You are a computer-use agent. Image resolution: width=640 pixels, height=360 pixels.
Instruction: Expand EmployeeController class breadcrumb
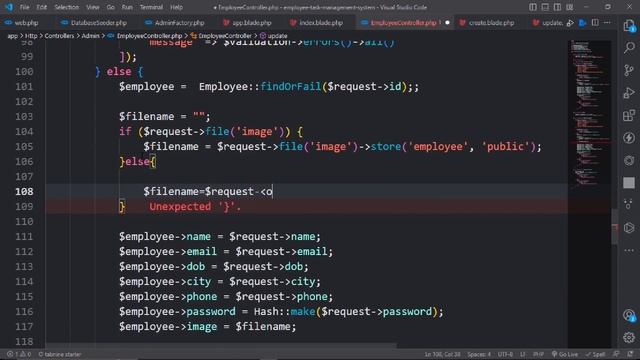point(221,36)
